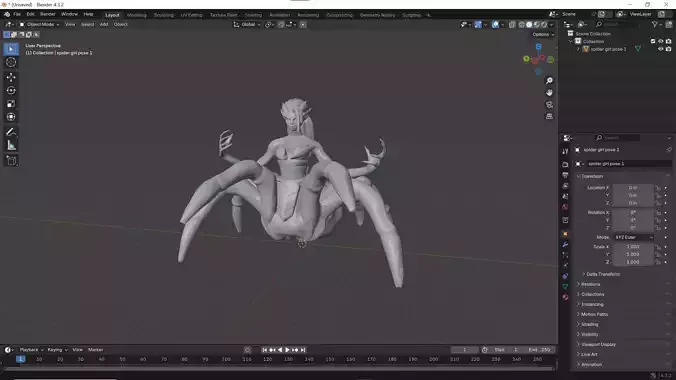Screen dimensions: 676x380
Task: Pick the Measure tool
Action: click(11, 145)
